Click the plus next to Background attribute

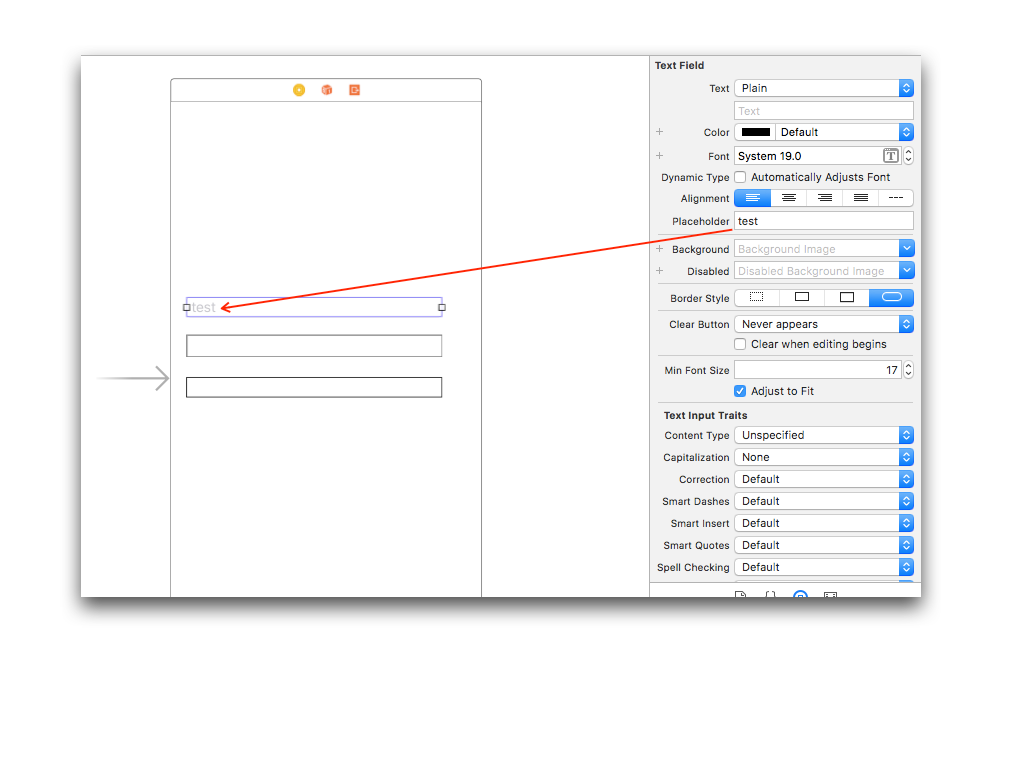659,248
